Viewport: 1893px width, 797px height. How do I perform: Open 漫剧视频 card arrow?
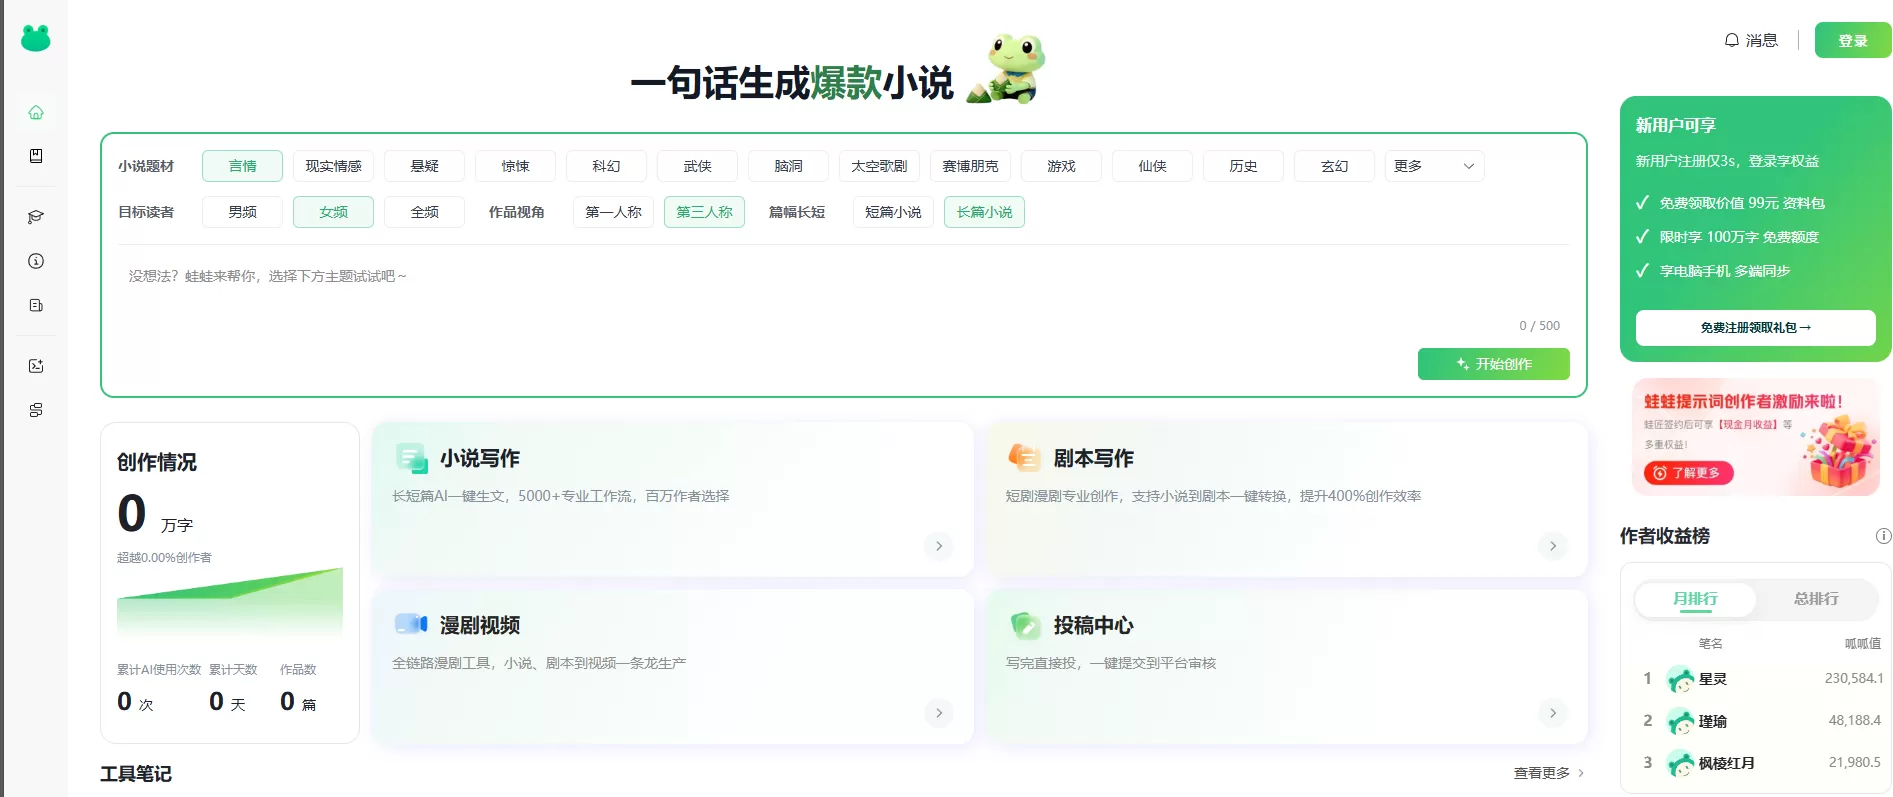coord(939,713)
